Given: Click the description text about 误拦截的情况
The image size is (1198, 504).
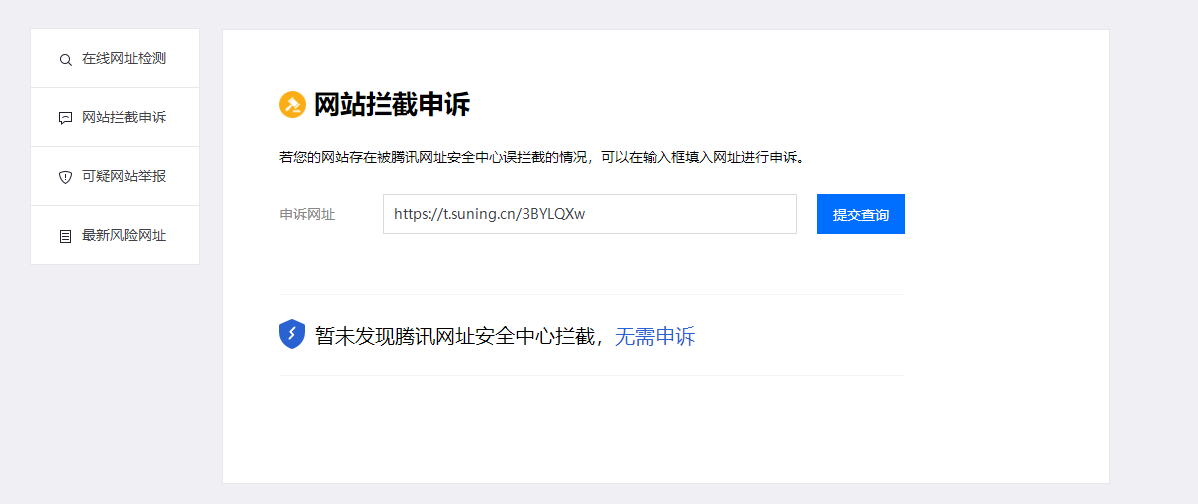Looking at the screenshot, I should click(544, 158).
